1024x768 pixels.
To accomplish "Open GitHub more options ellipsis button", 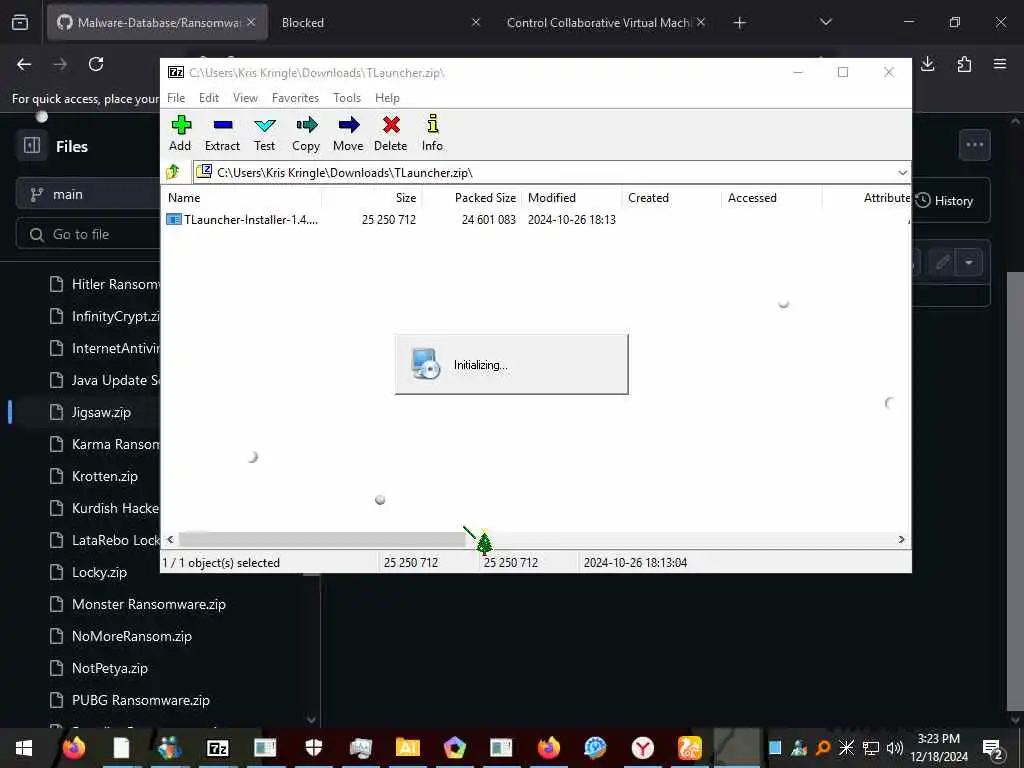I will click(x=974, y=145).
